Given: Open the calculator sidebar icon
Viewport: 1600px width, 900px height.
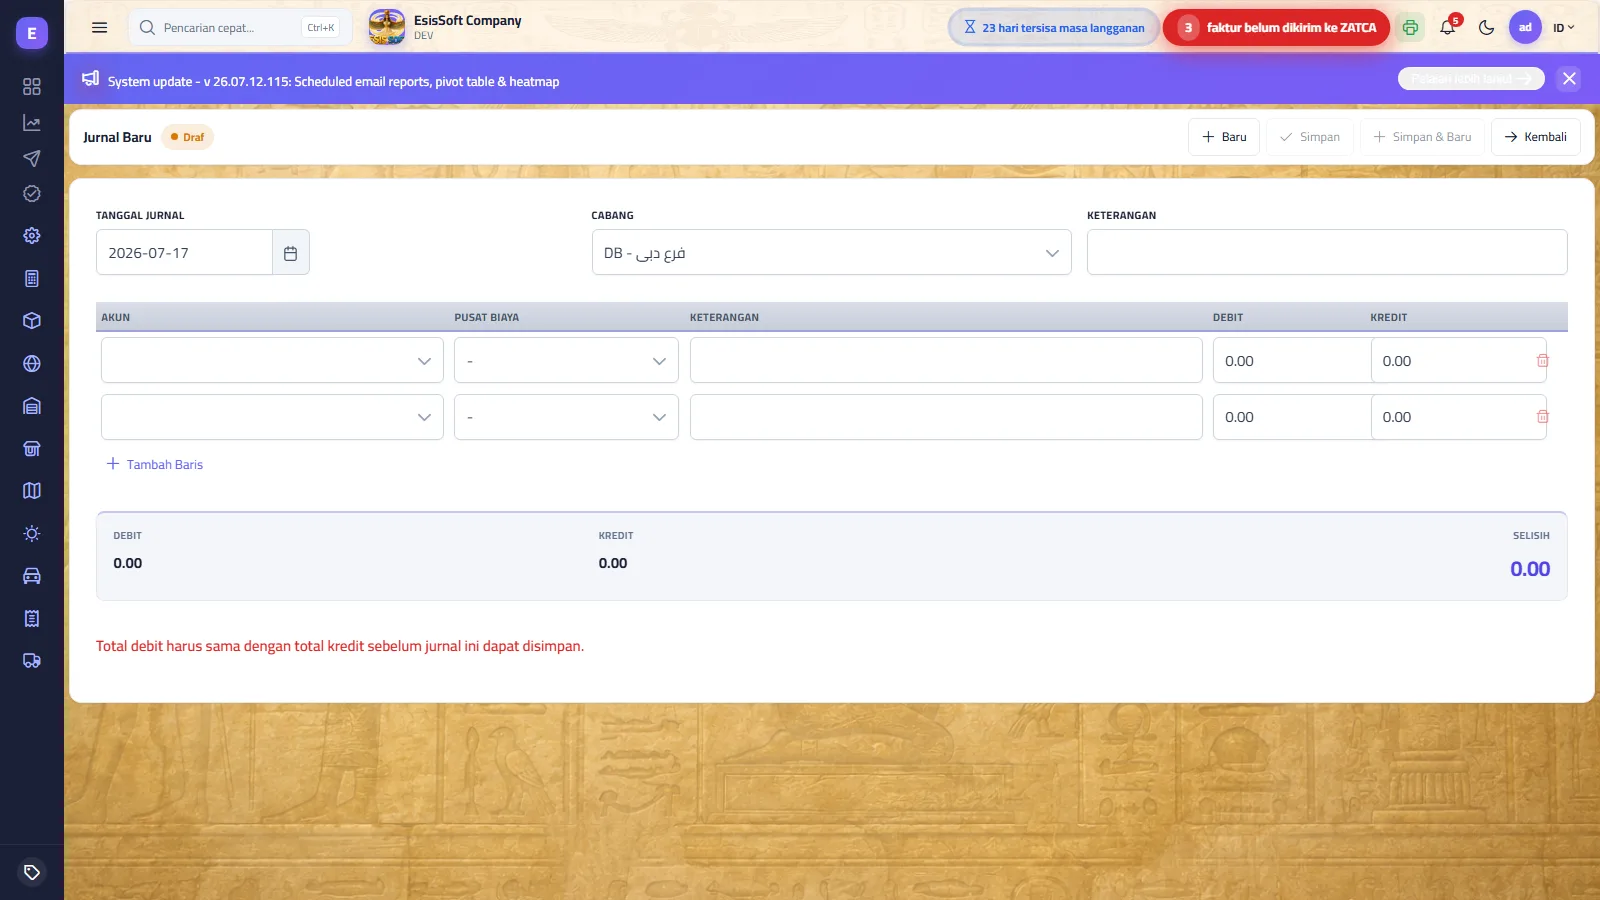Looking at the screenshot, I should pos(32,278).
